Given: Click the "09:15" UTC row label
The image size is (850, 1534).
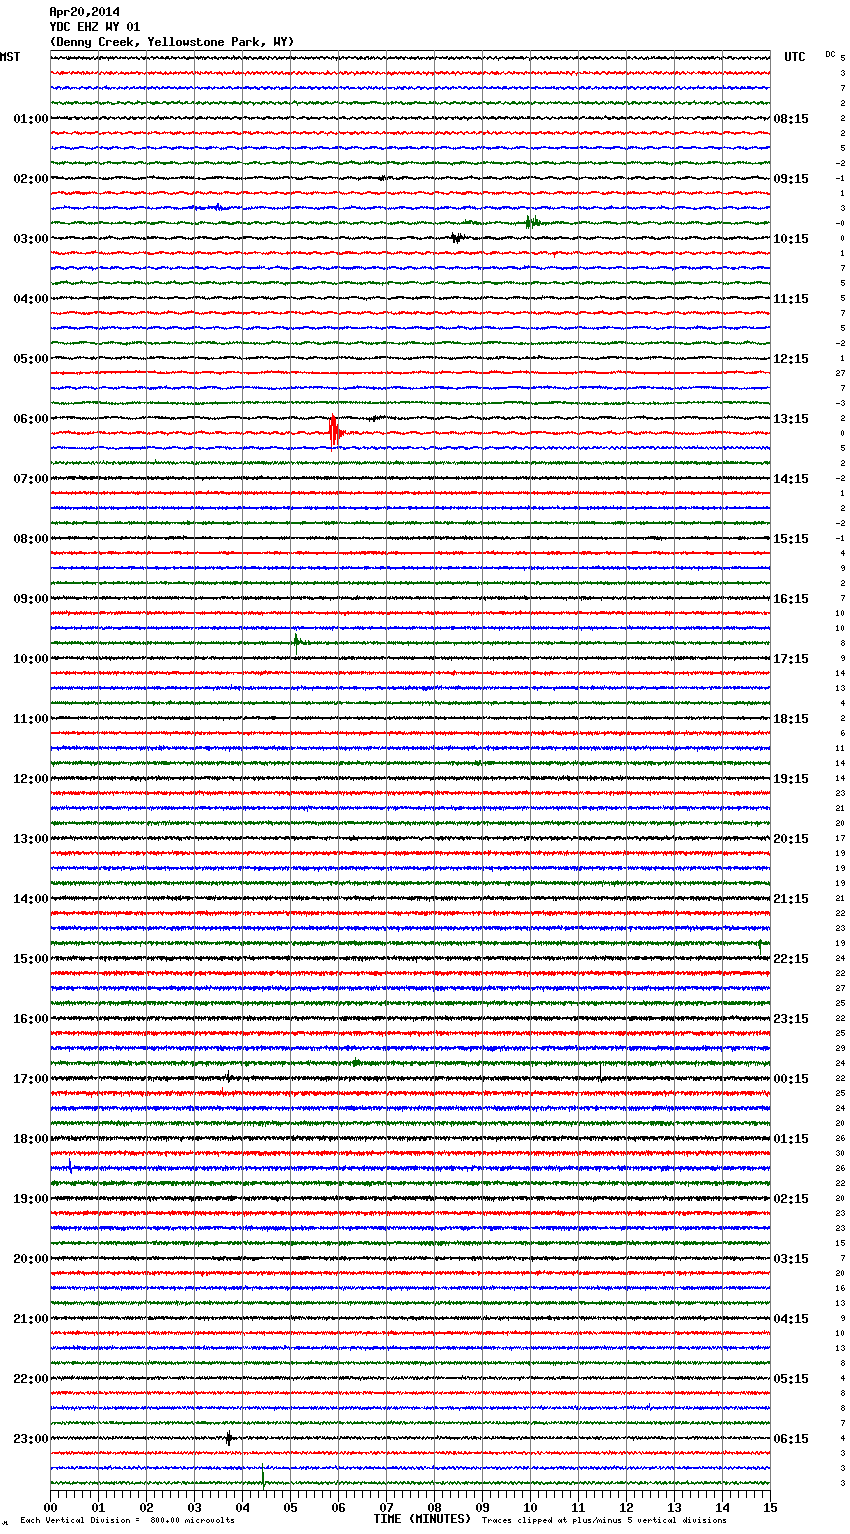Looking at the screenshot, I should point(791,179).
